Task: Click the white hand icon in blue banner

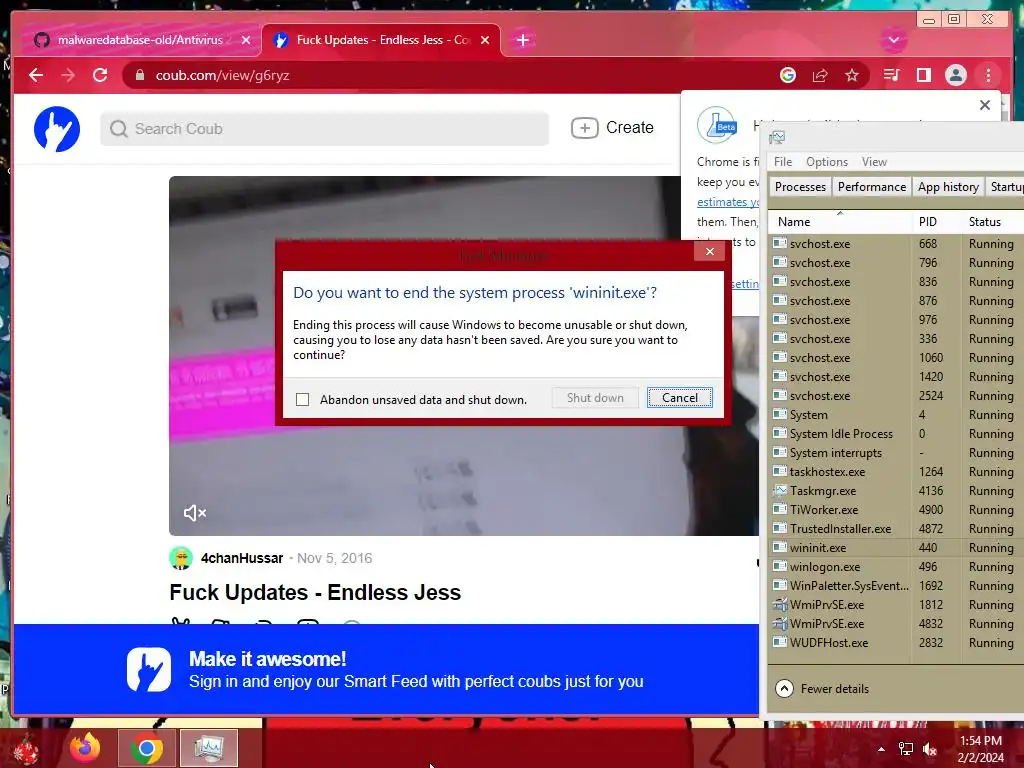Action: click(149, 669)
